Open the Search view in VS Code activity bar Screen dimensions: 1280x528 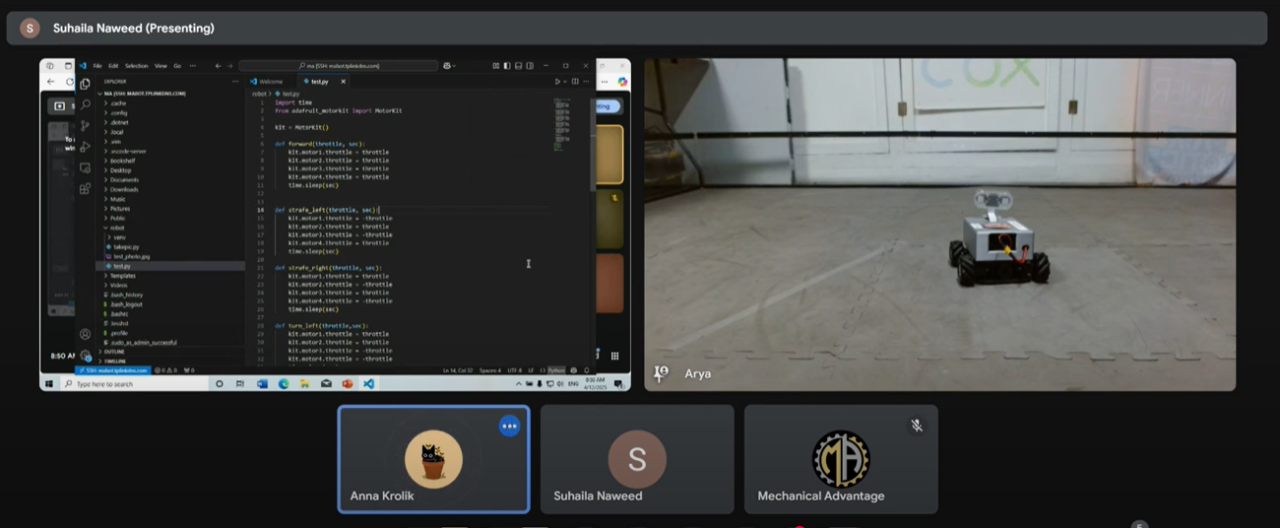85,104
